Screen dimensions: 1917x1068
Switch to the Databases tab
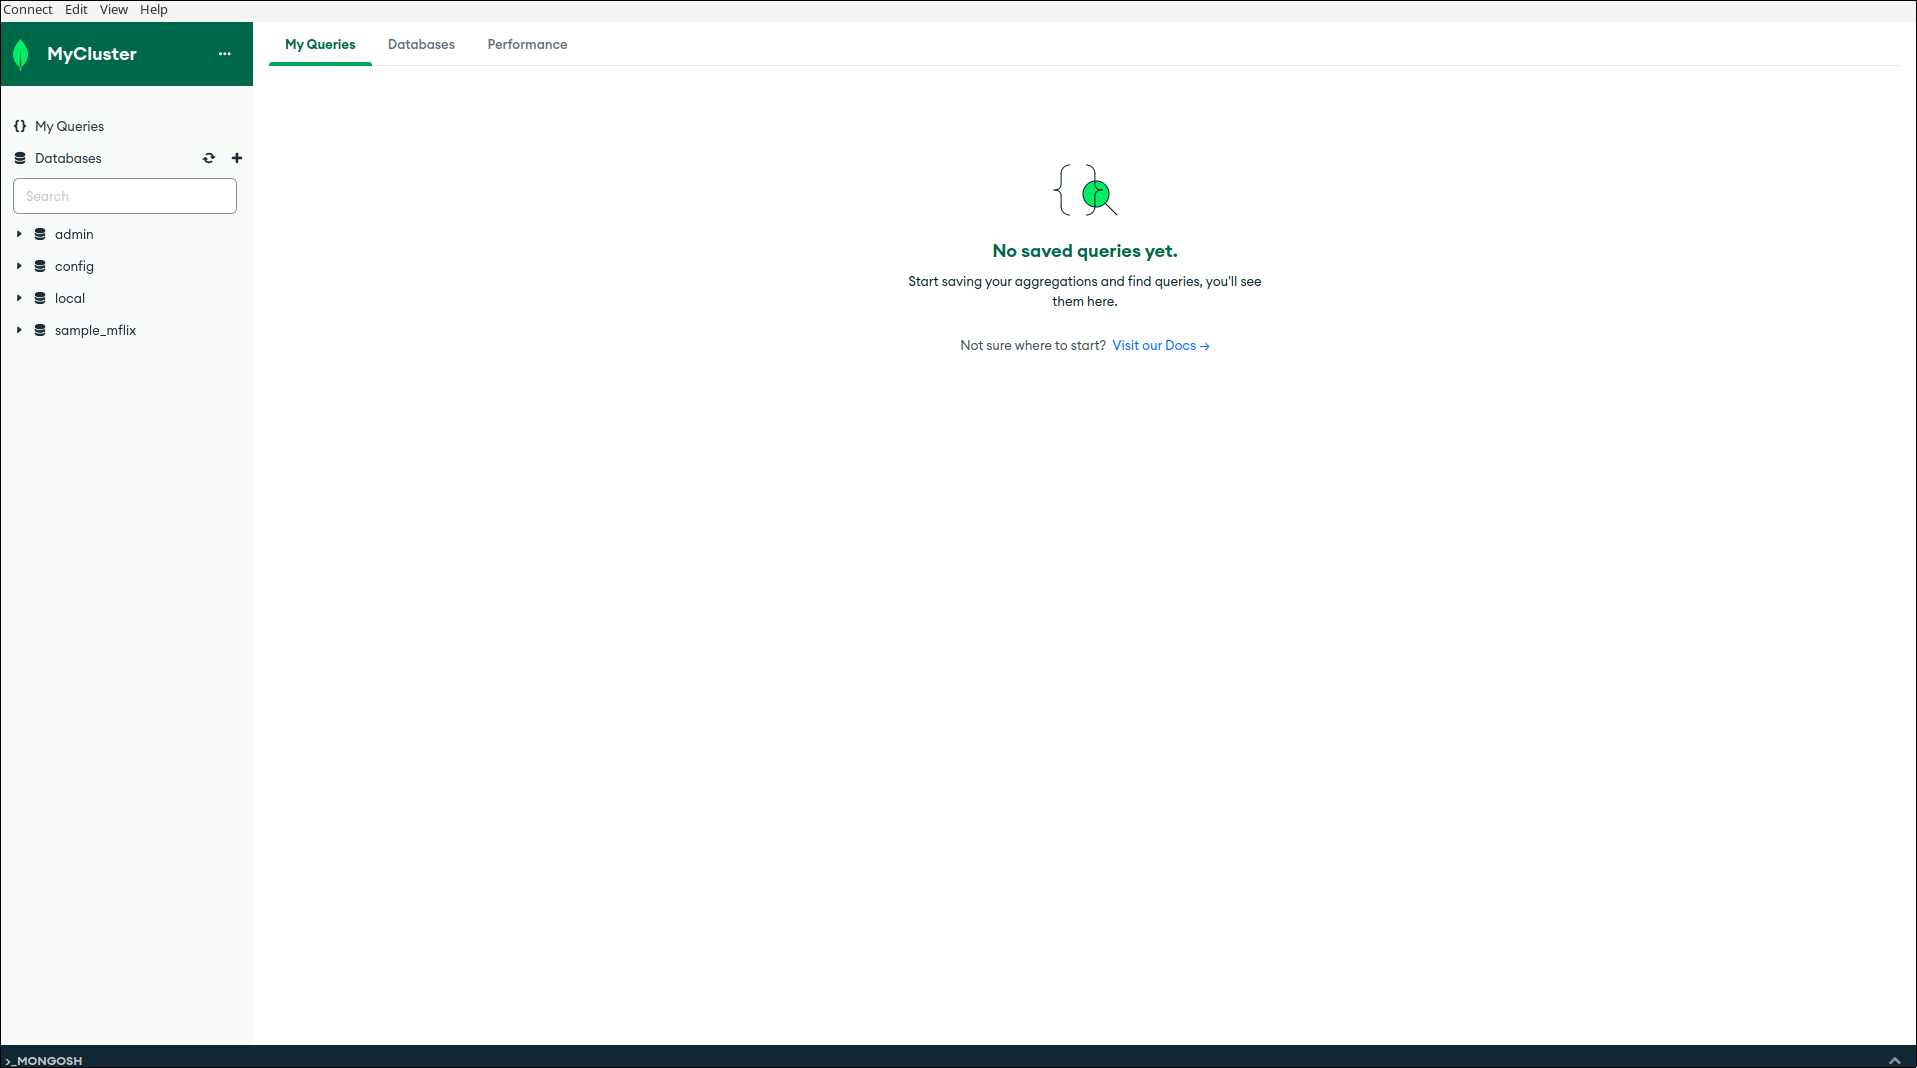point(421,45)
